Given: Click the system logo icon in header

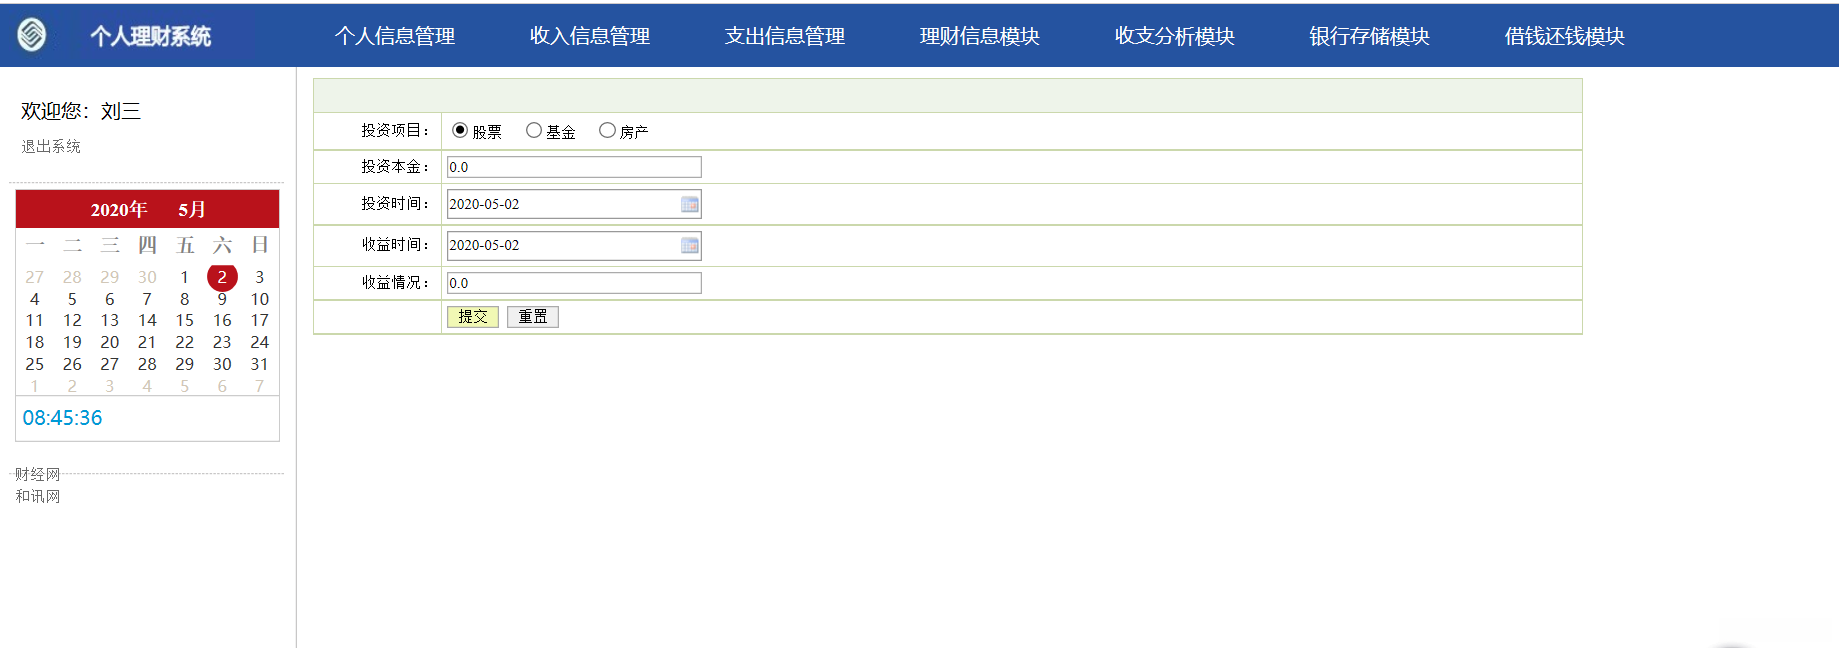Looking at the screenshot, I should click(x=32, y=35).
